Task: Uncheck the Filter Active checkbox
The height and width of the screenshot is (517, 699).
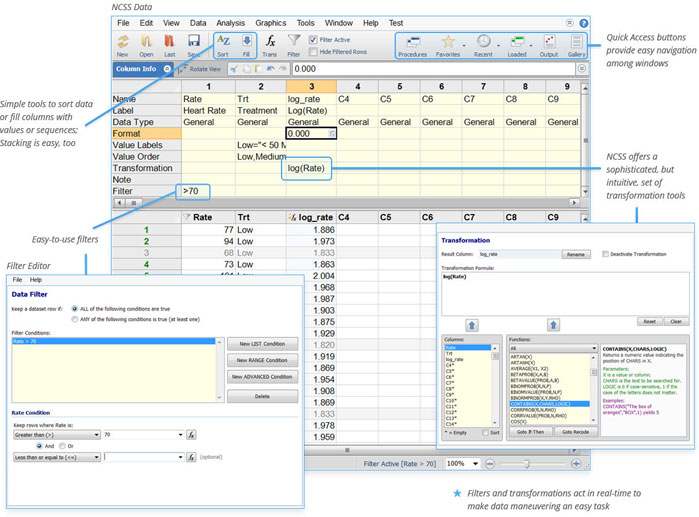Action: click(x=313, y=39)
